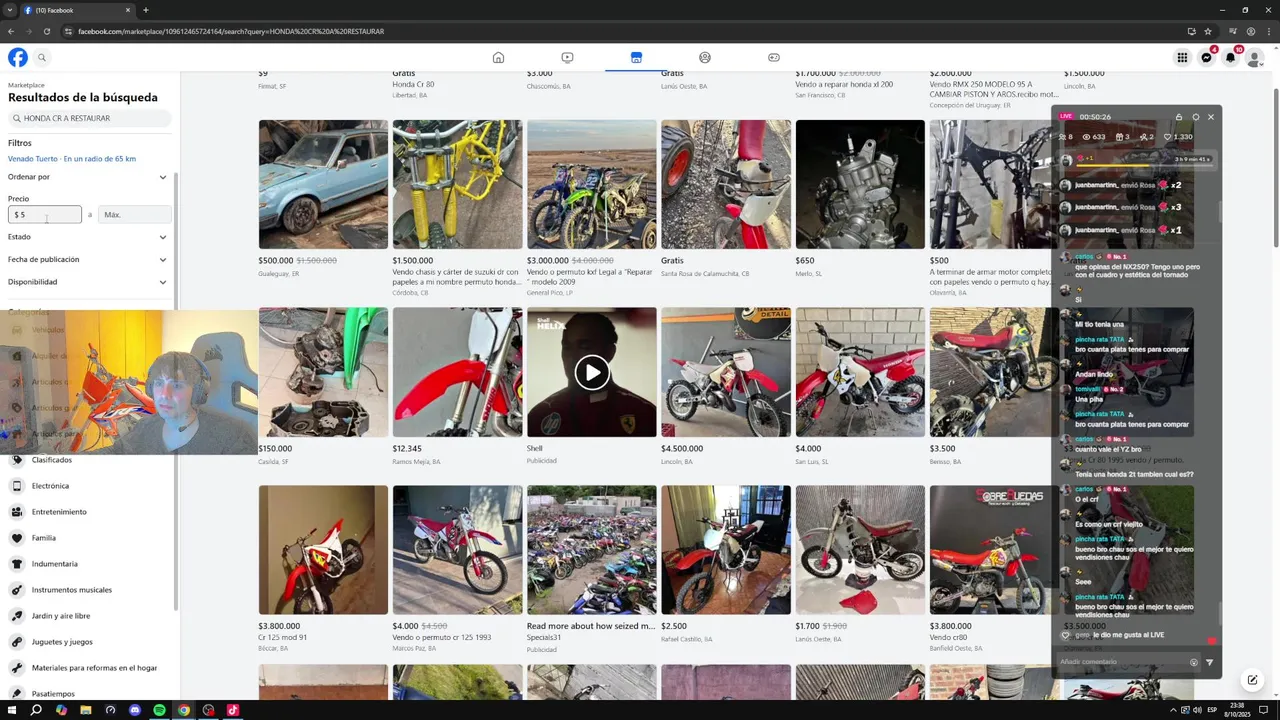1280x720 pixels.
Task: Click the Máx. price field
Action: point(135,215)
